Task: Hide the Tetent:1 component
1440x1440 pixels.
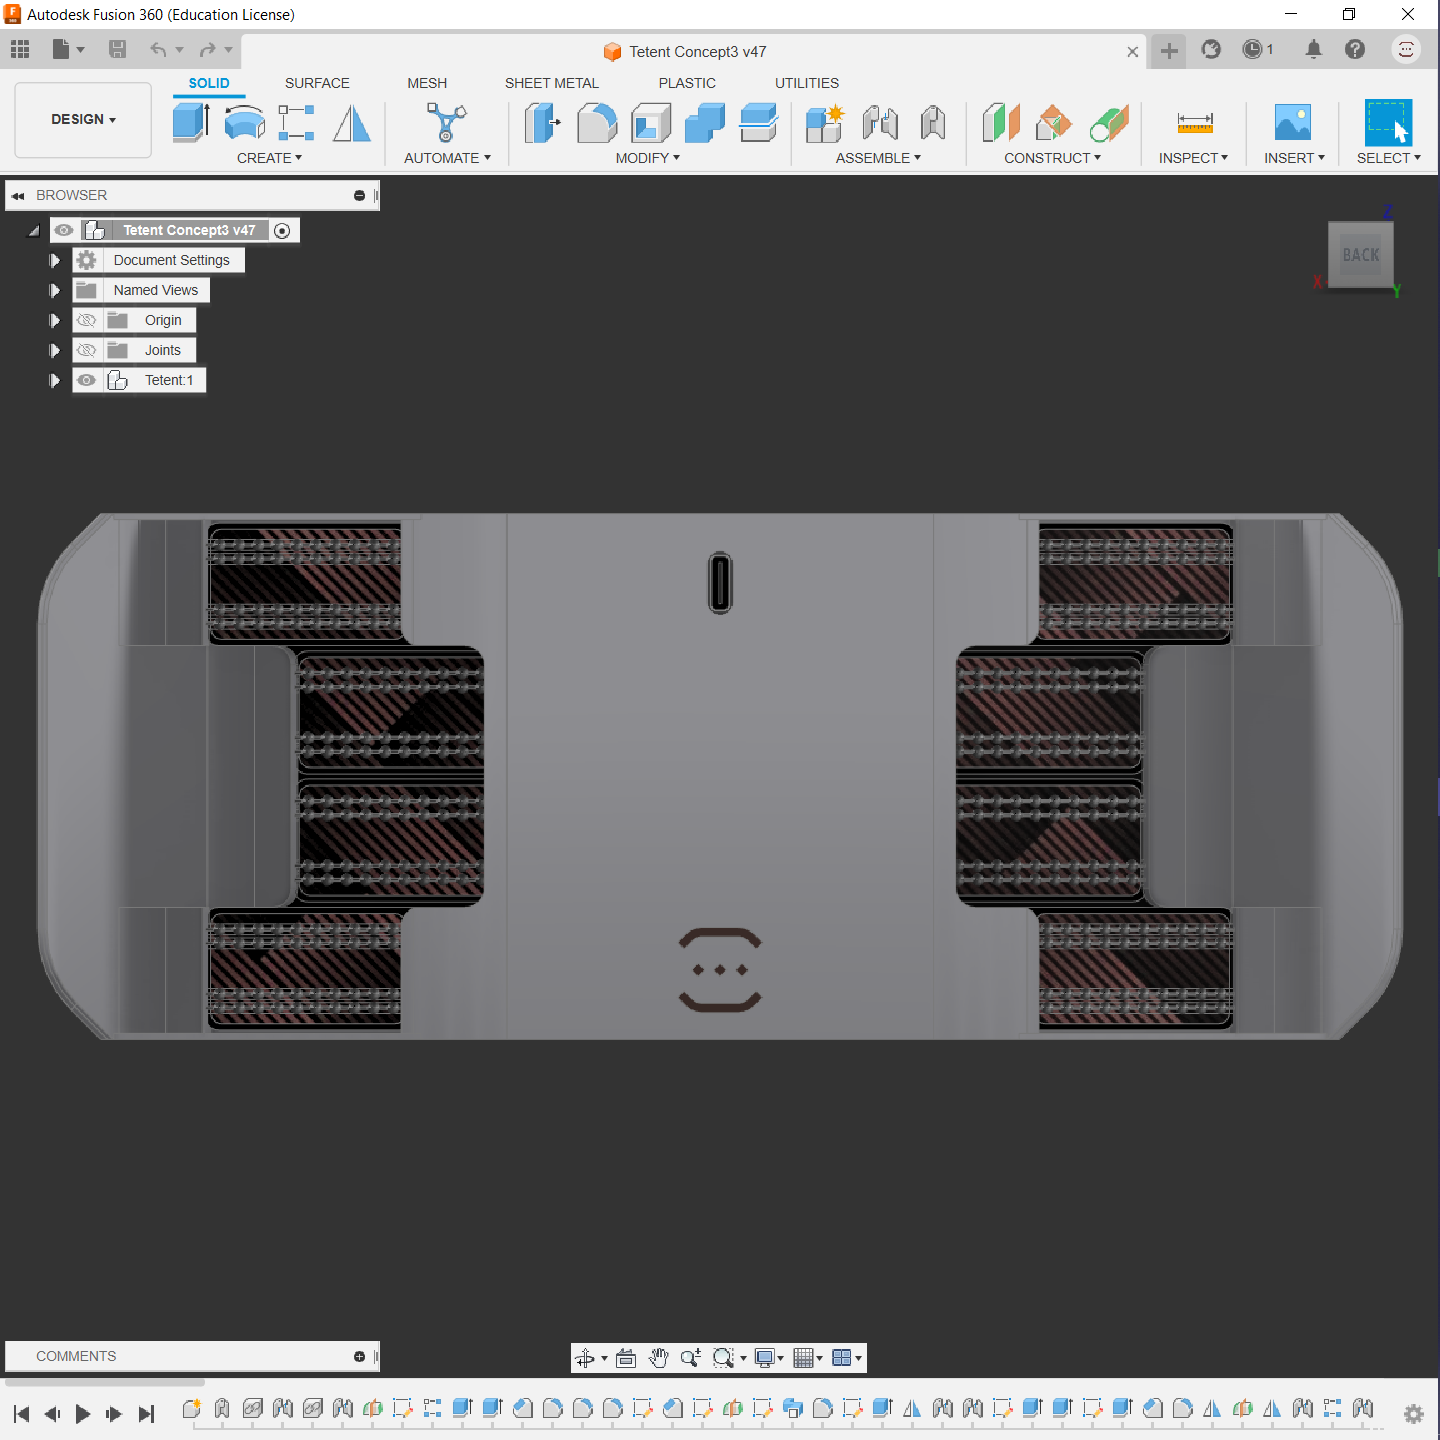Action: (87, 380)
